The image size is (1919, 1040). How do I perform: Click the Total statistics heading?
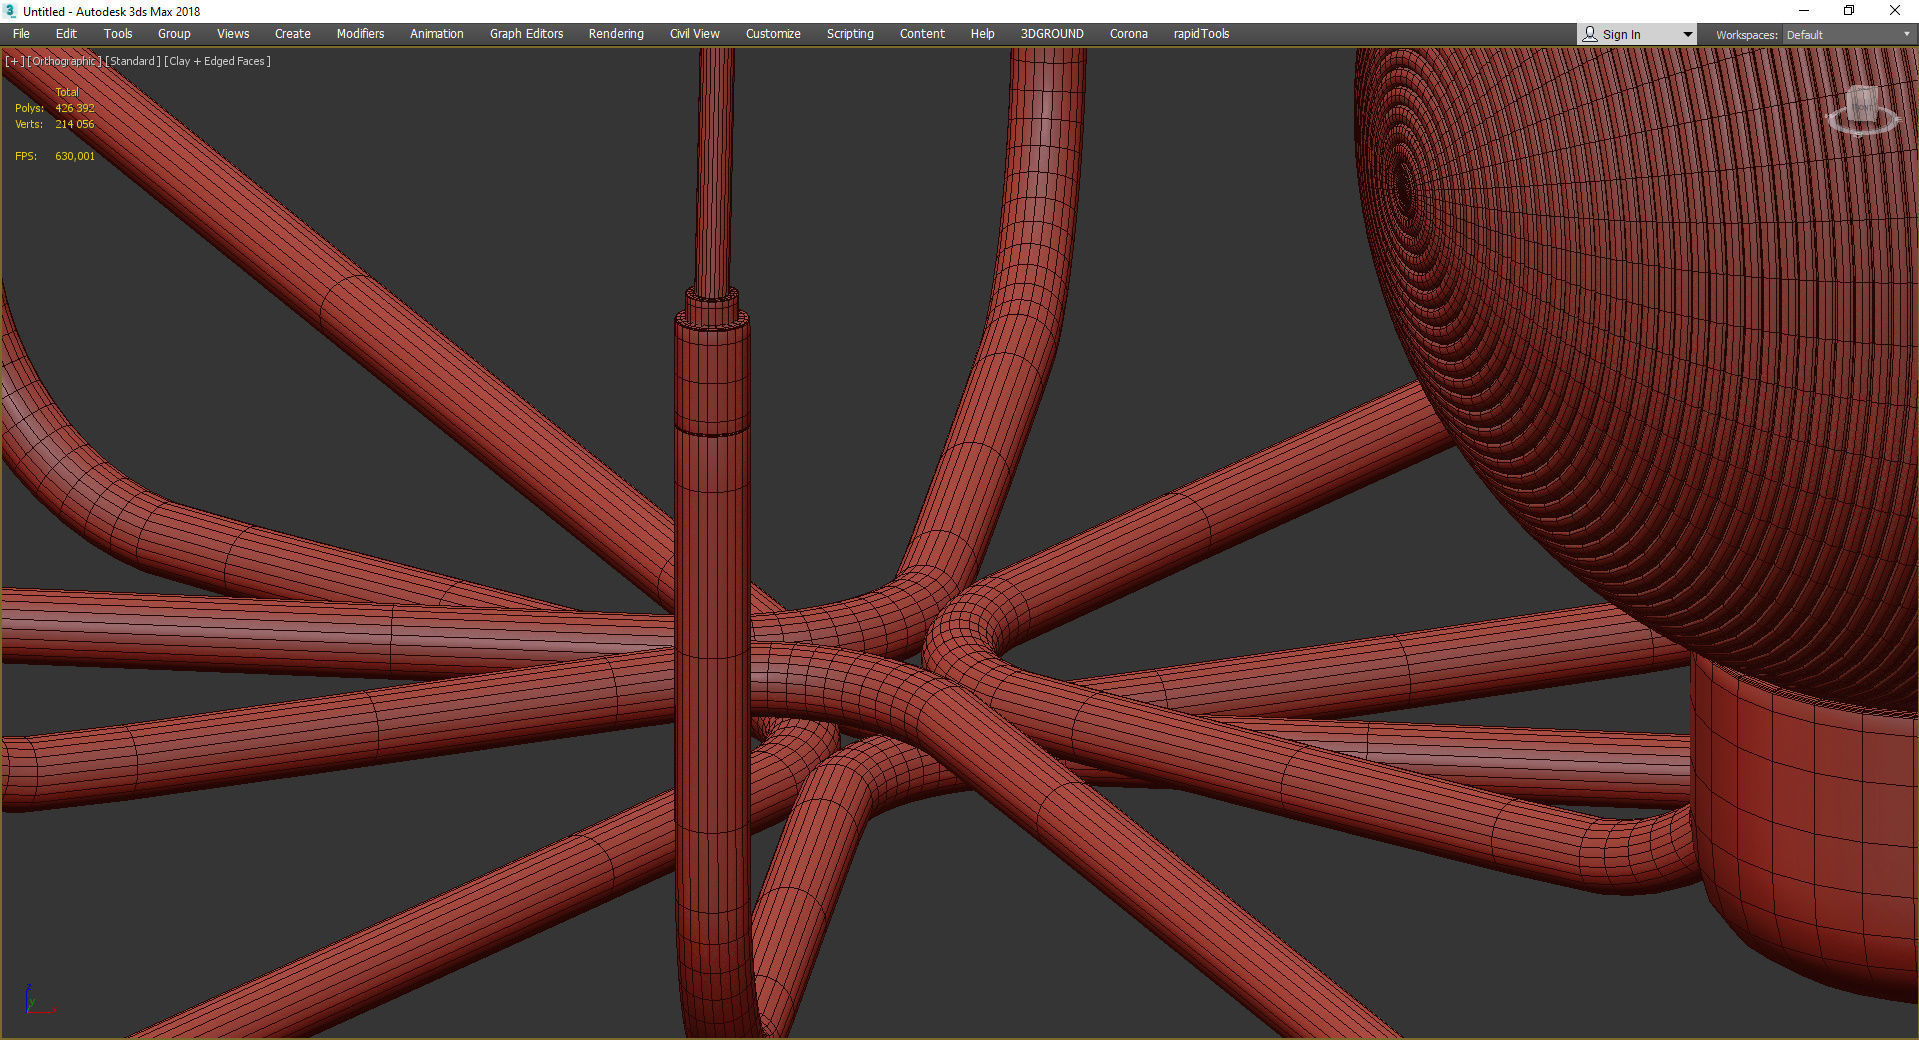[67, 92]
